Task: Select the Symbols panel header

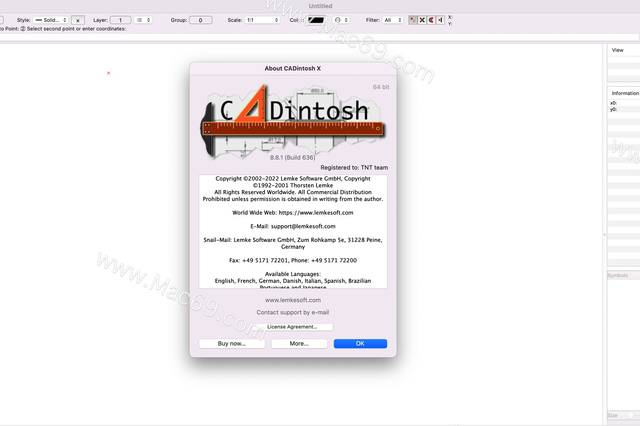Action: pyautogui.click(x=618, y=276)
